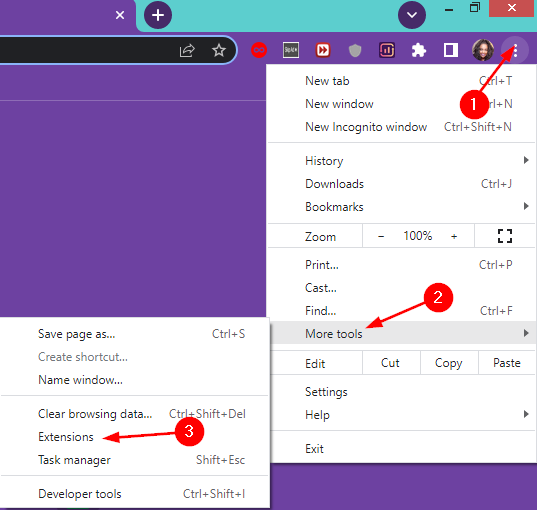The height and width of the screenshot is (510, 537).
Task: Click the gray square extension icon
Action: tap(291, 50)
